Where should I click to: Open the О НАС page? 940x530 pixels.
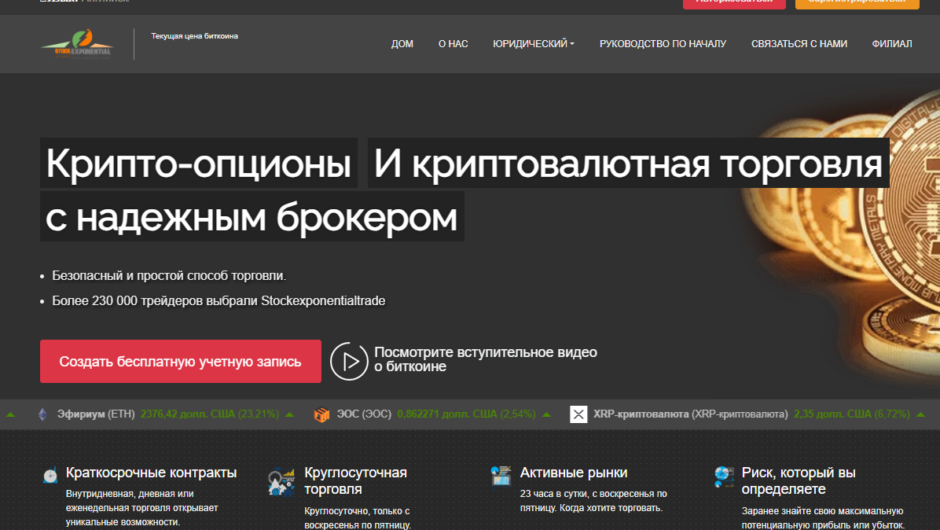(453, 44)
